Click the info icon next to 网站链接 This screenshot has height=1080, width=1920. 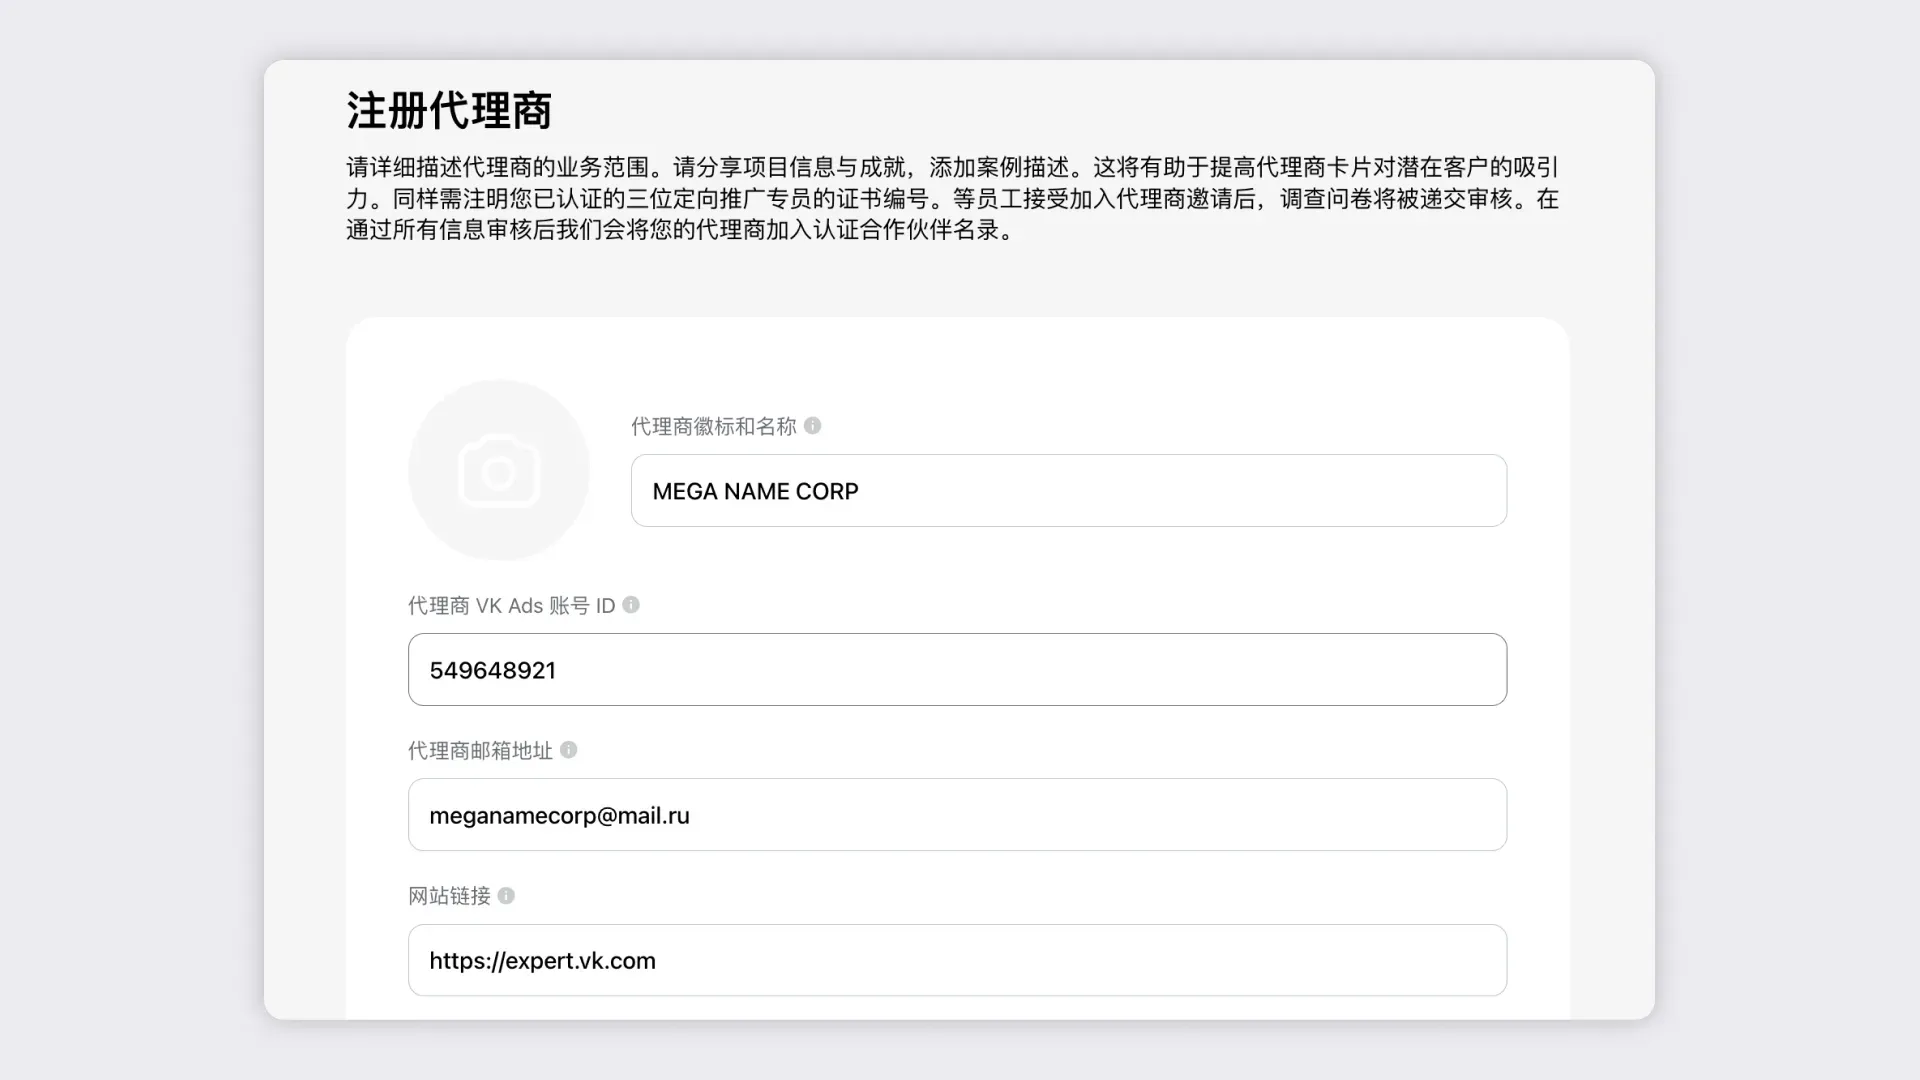(506, 896)
